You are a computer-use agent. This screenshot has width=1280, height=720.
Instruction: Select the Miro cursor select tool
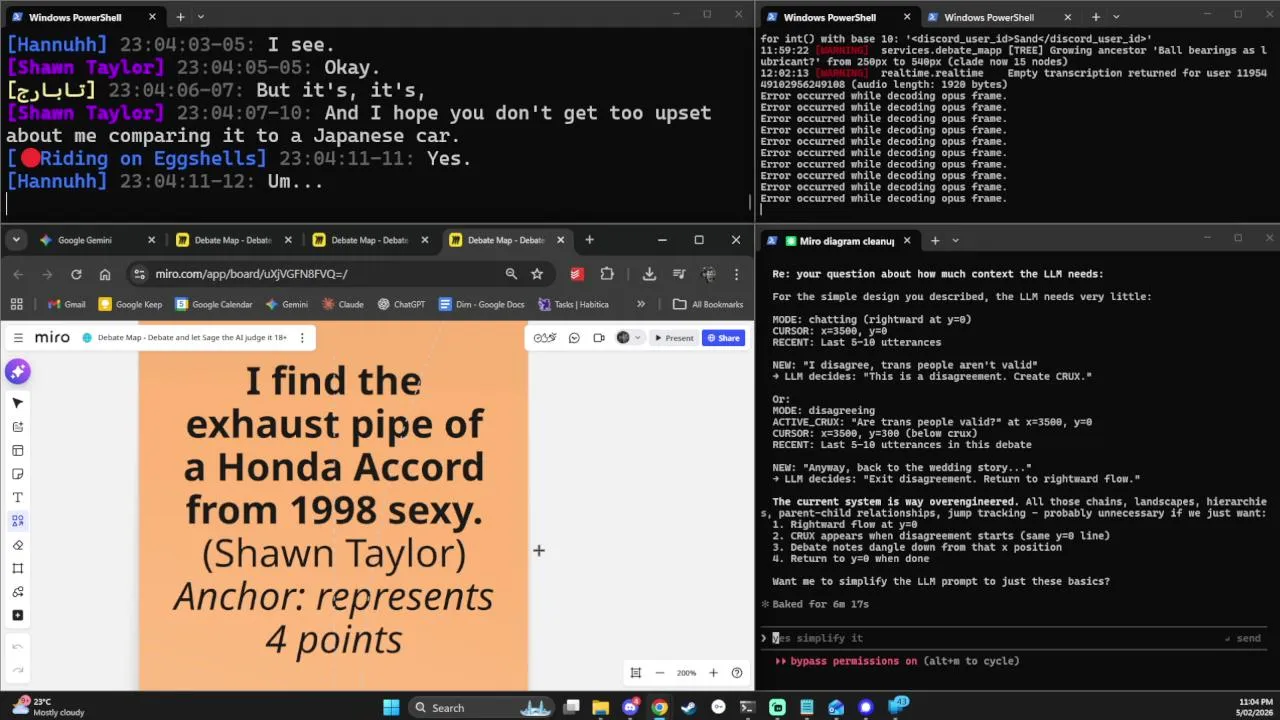[17, 403]
